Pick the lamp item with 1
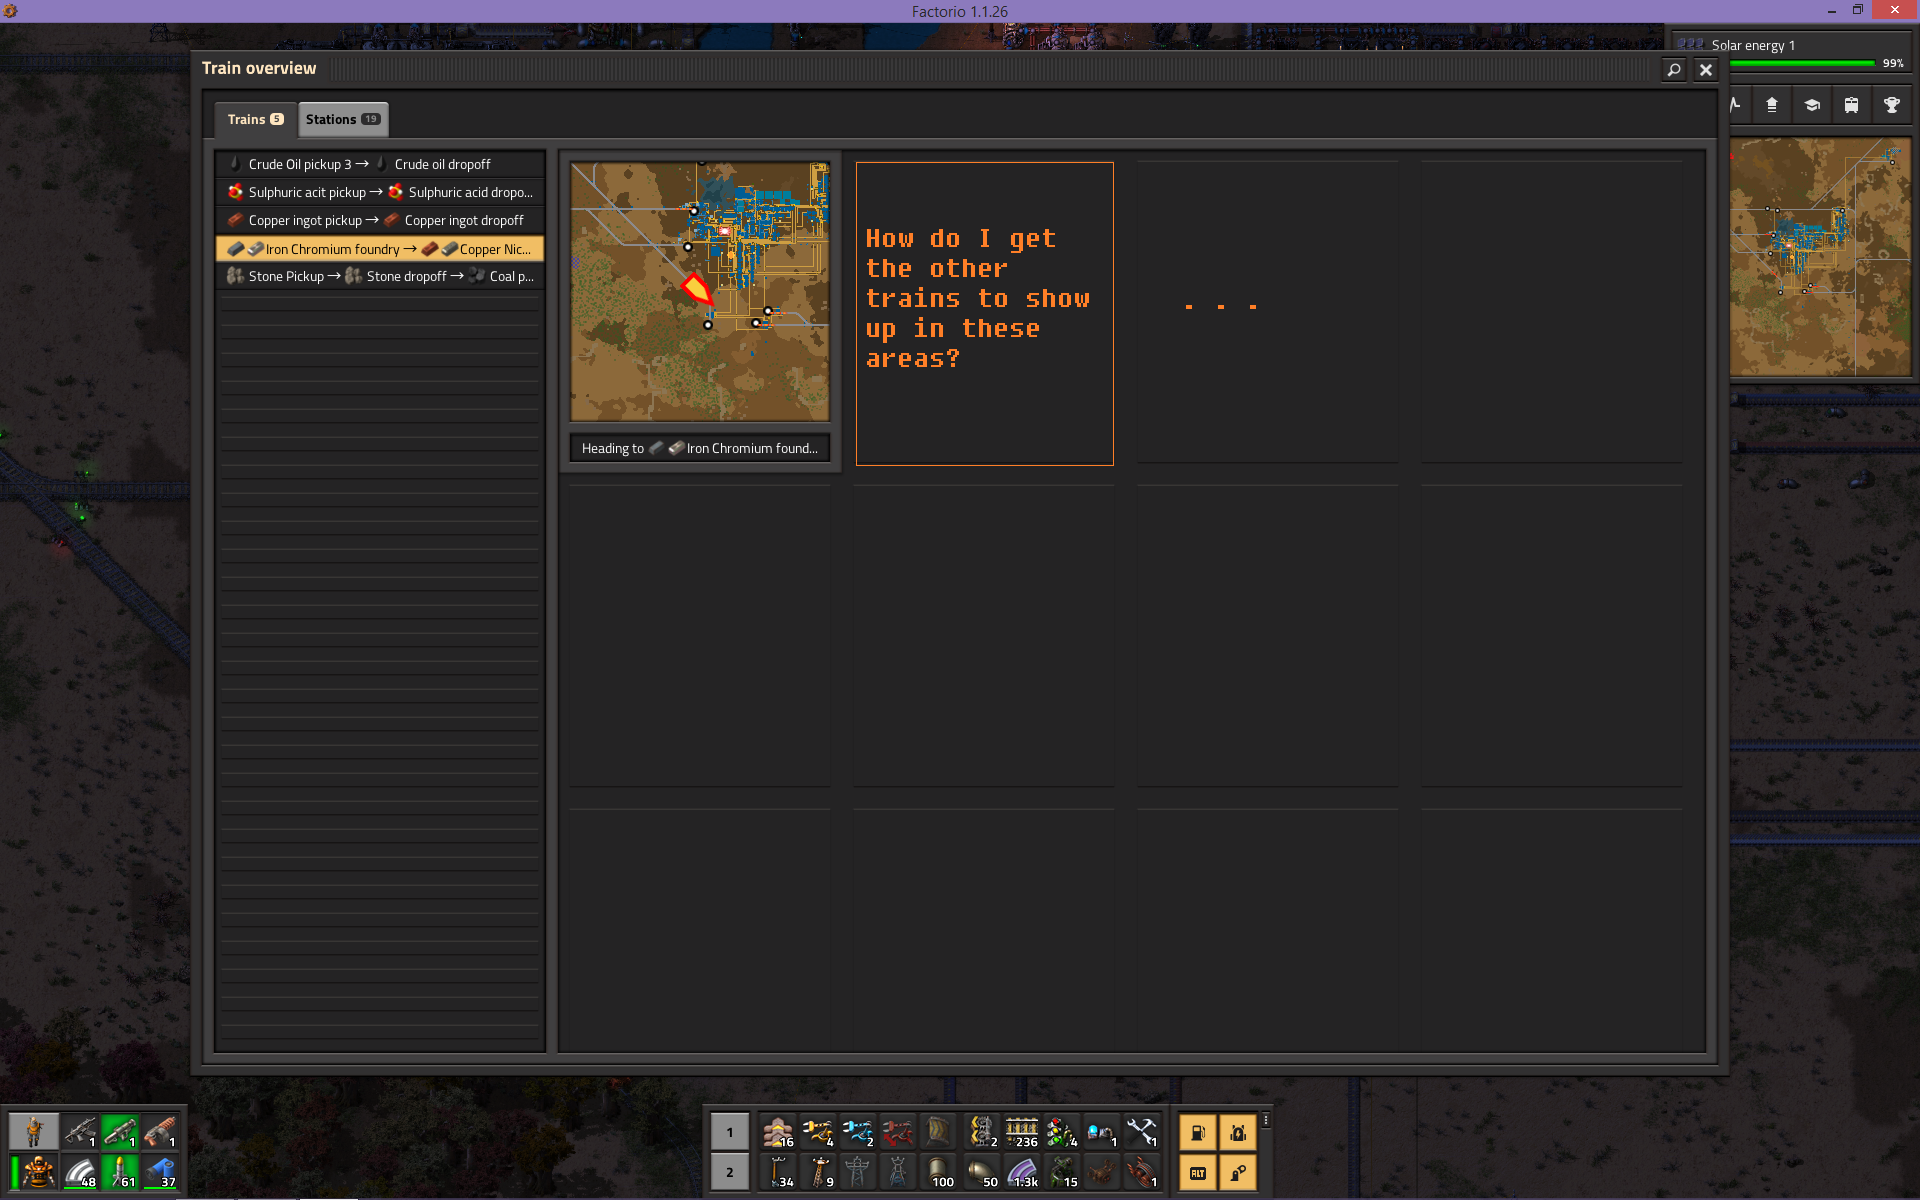 (1102, 1132)
